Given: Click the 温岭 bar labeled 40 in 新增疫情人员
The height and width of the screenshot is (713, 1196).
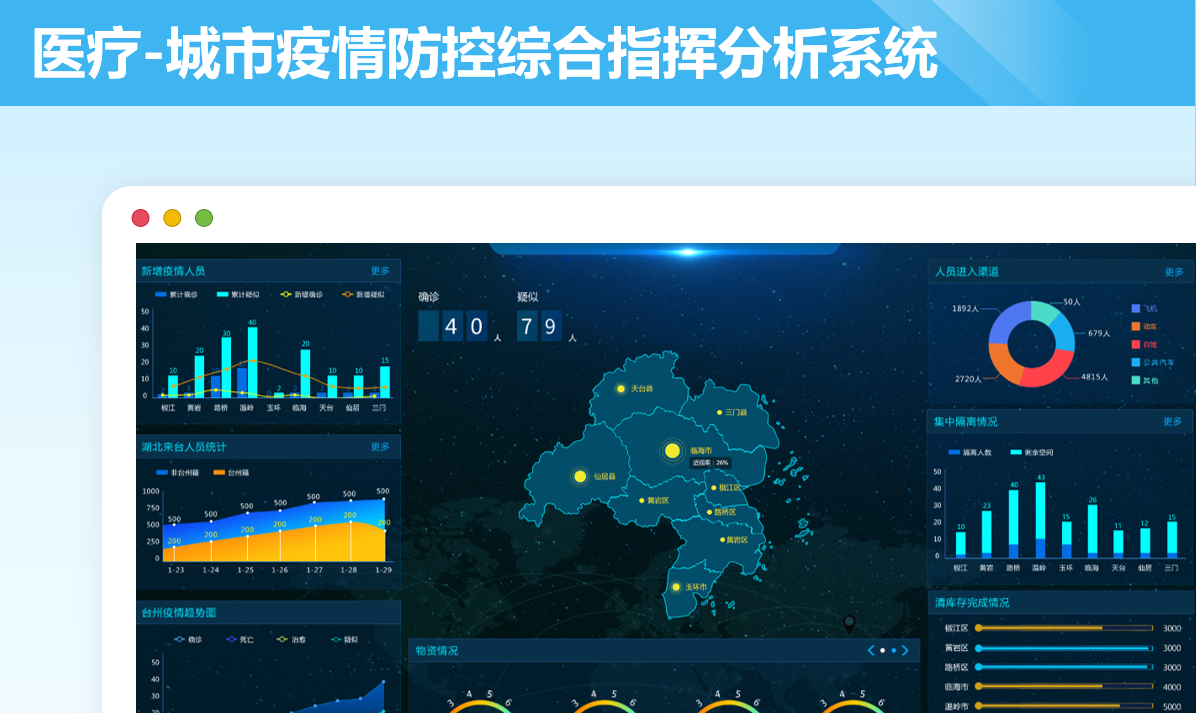Looking at the screenshot, I should pos(252,362).
